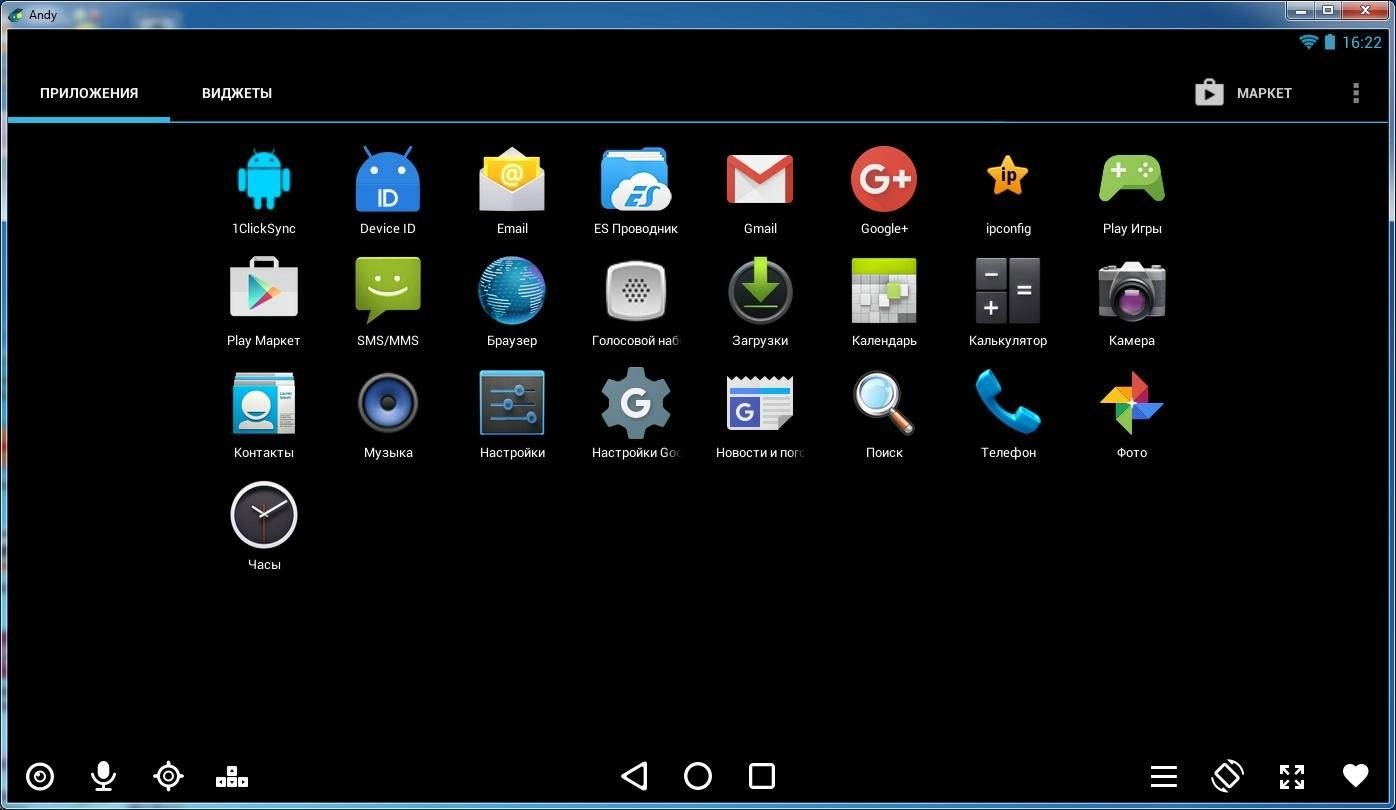1396x810 pixels.
Task: Open the МАРКЕТ store button
Action: [x=1244, y=93]
